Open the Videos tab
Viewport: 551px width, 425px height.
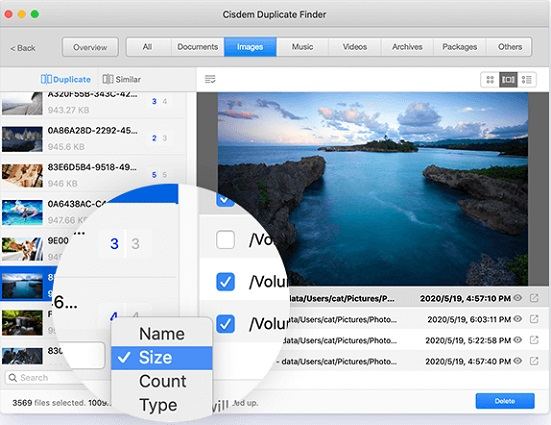tap(355, 47)
